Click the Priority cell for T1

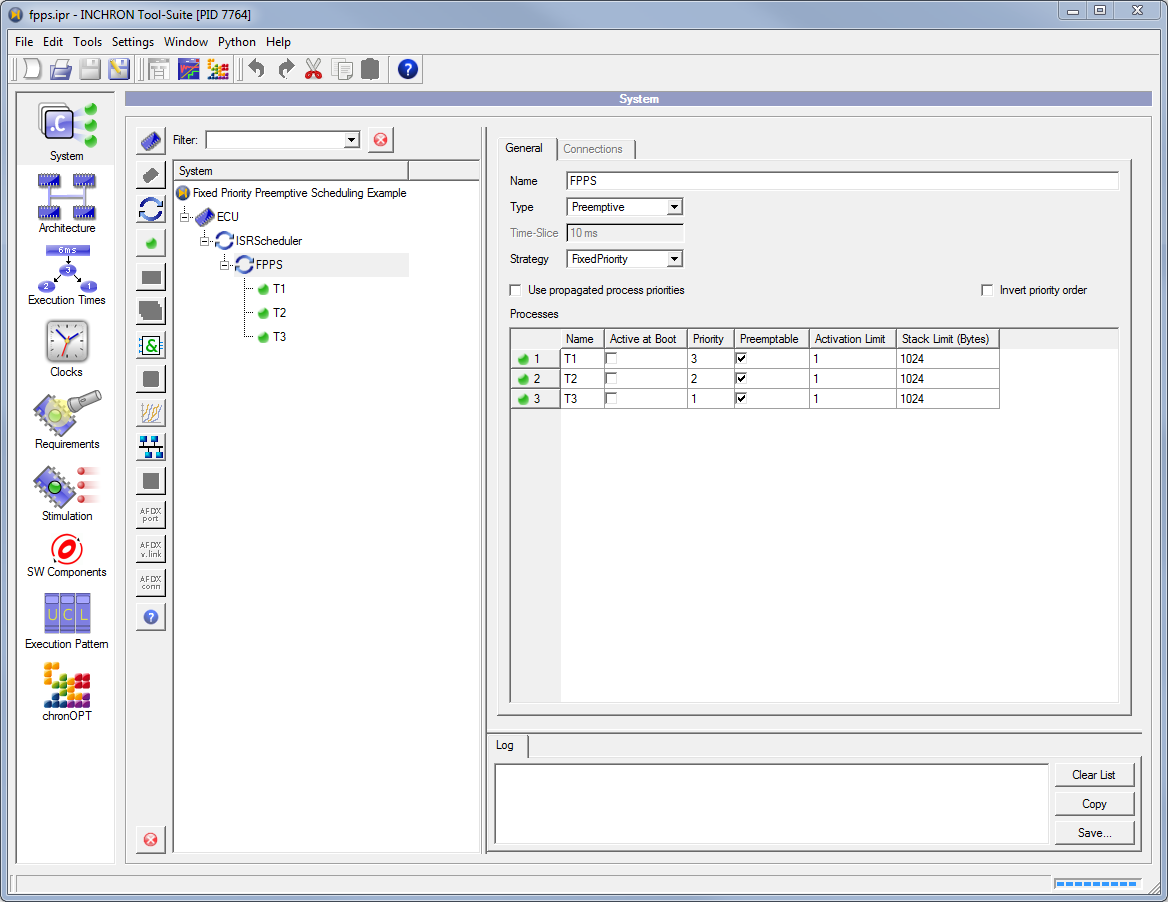[x=711, y=358]
